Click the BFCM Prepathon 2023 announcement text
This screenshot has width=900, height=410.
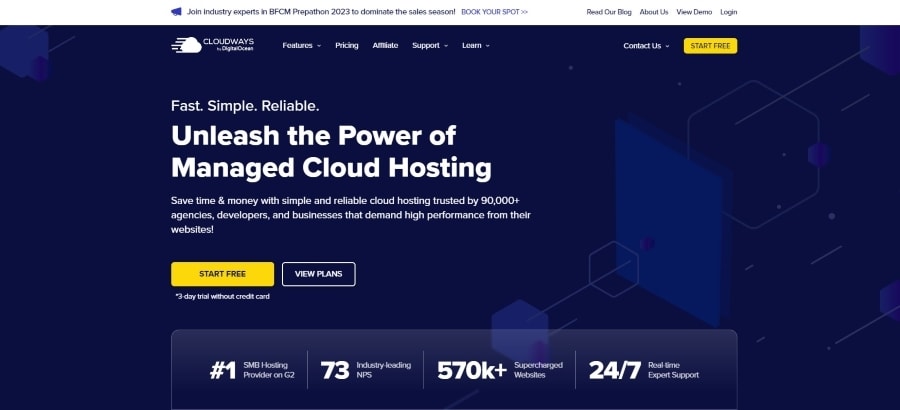pos(321,11)
